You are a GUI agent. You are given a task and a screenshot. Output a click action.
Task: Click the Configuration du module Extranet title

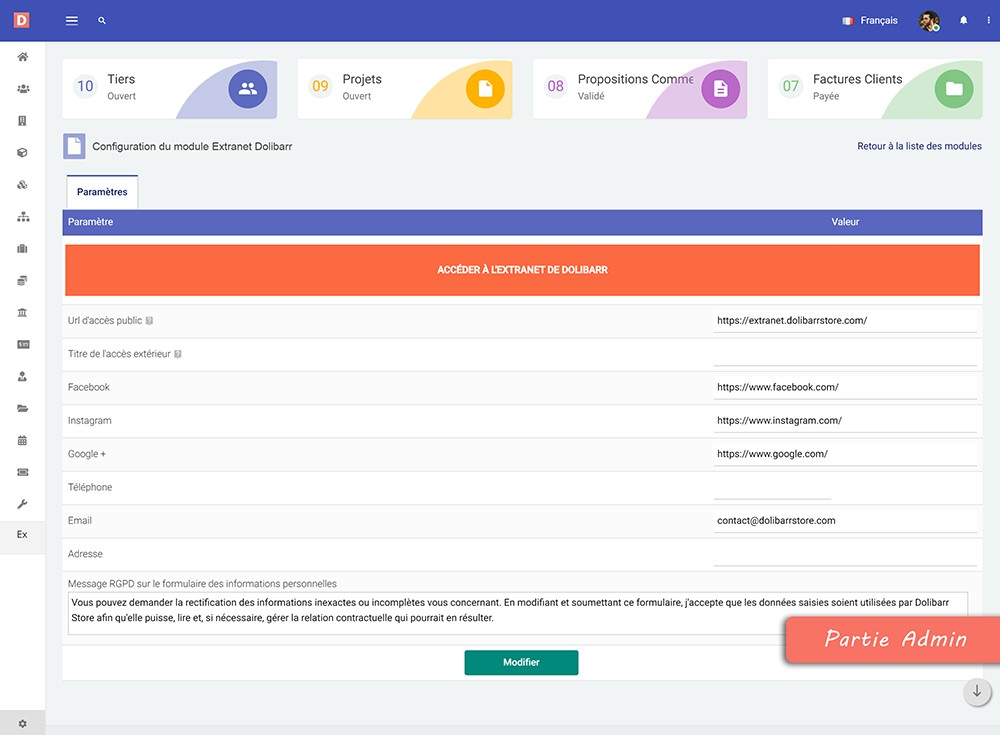192,146
